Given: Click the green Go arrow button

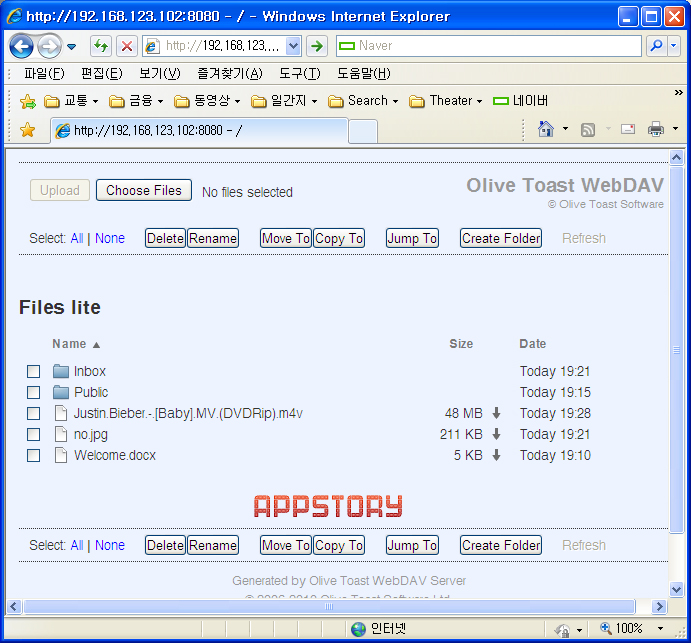Looking at the screenshot, I should 317,46.
